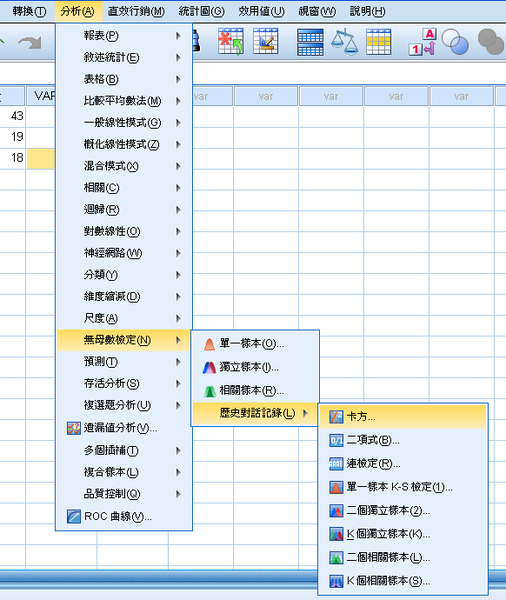Select 卡方 chi-square legacy dialog

[403, 417]
